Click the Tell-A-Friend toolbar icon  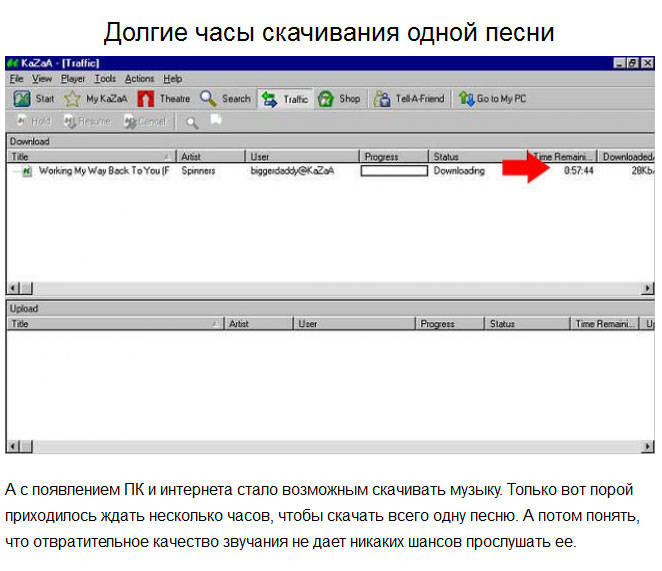click(x=382, y=99)
